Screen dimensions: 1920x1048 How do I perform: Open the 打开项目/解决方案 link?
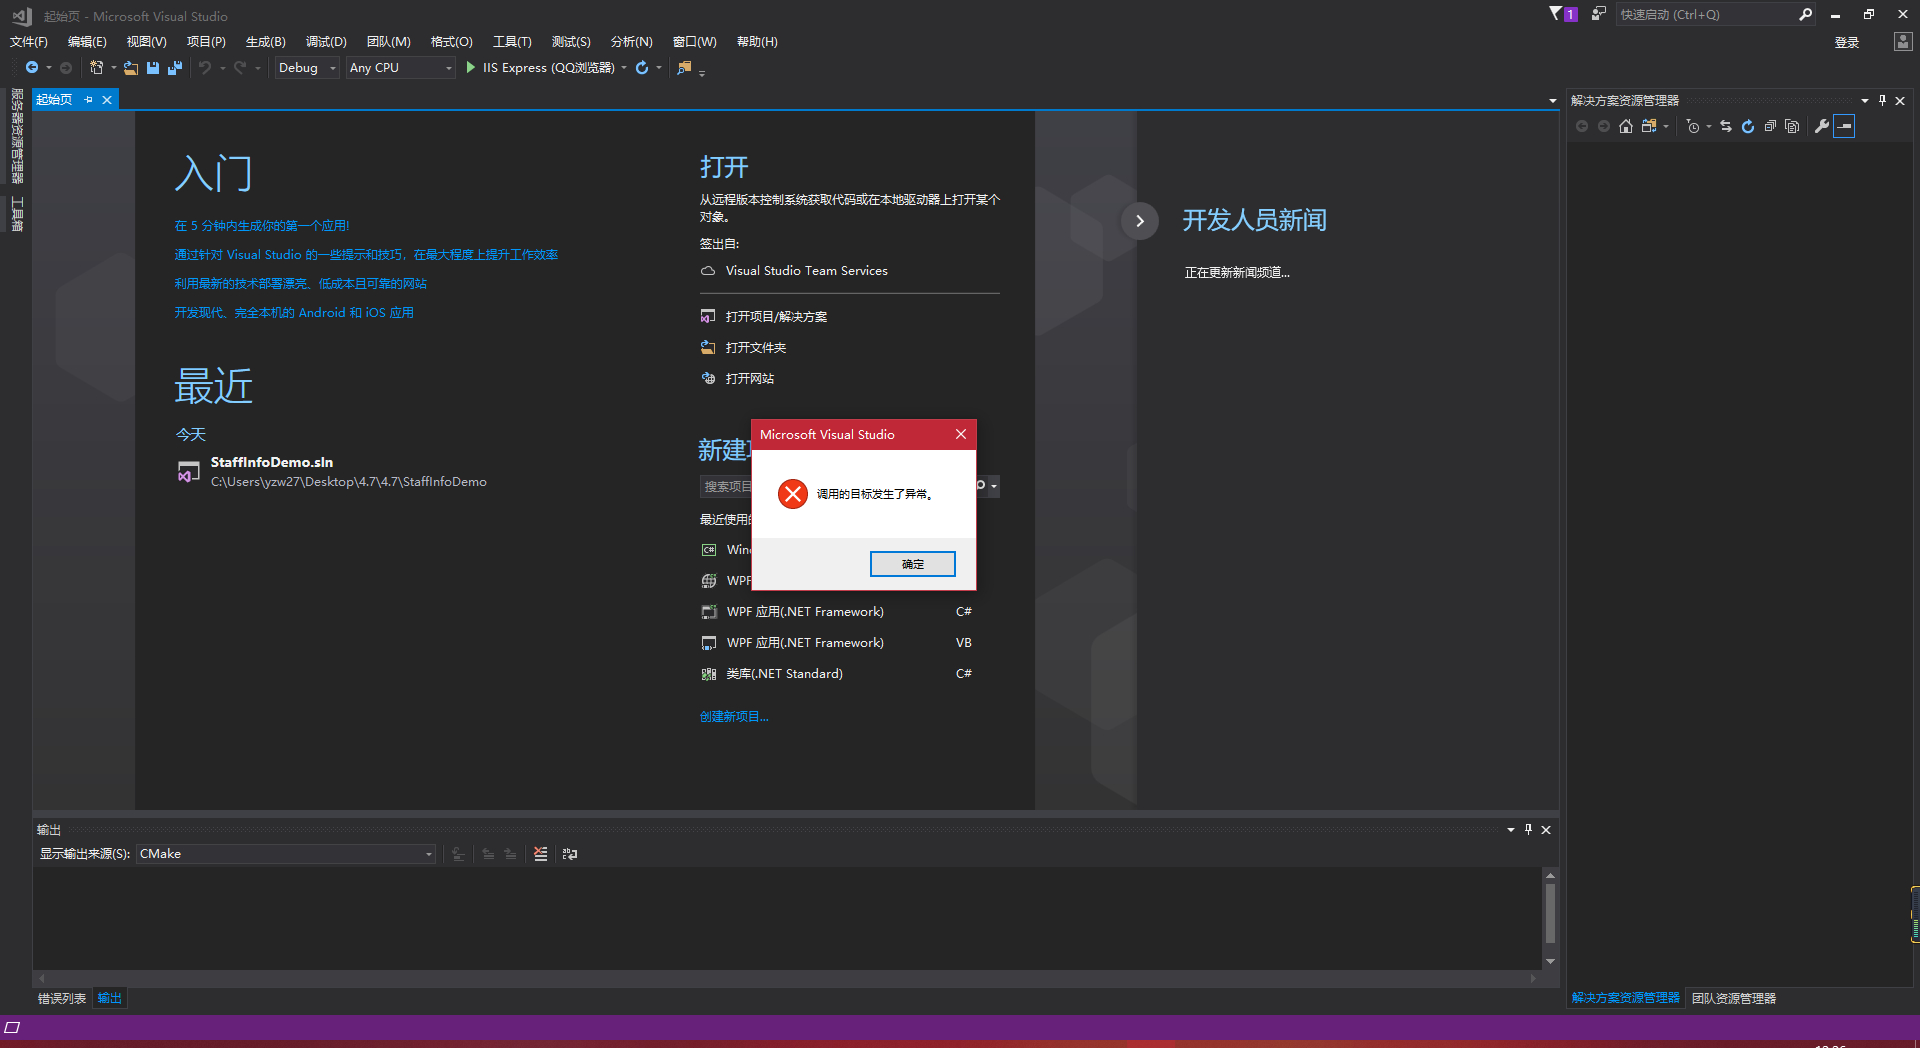click(x=776, y=317)
